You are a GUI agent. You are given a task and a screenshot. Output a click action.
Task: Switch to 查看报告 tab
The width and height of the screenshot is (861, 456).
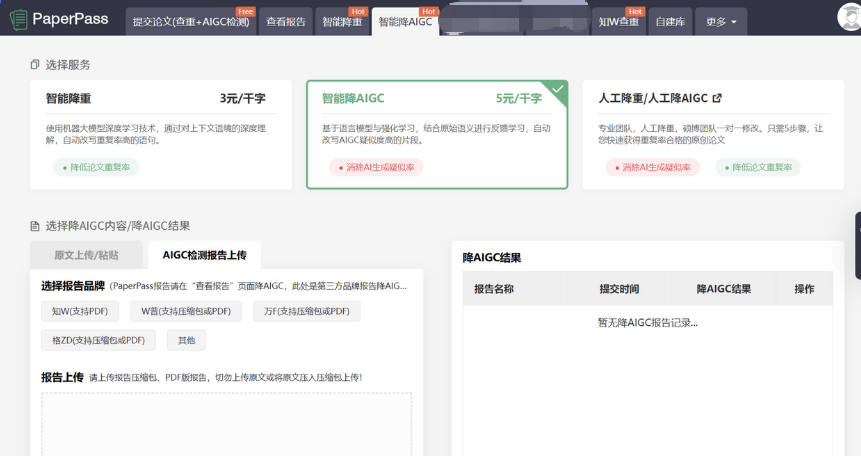[x=286, y=21]
